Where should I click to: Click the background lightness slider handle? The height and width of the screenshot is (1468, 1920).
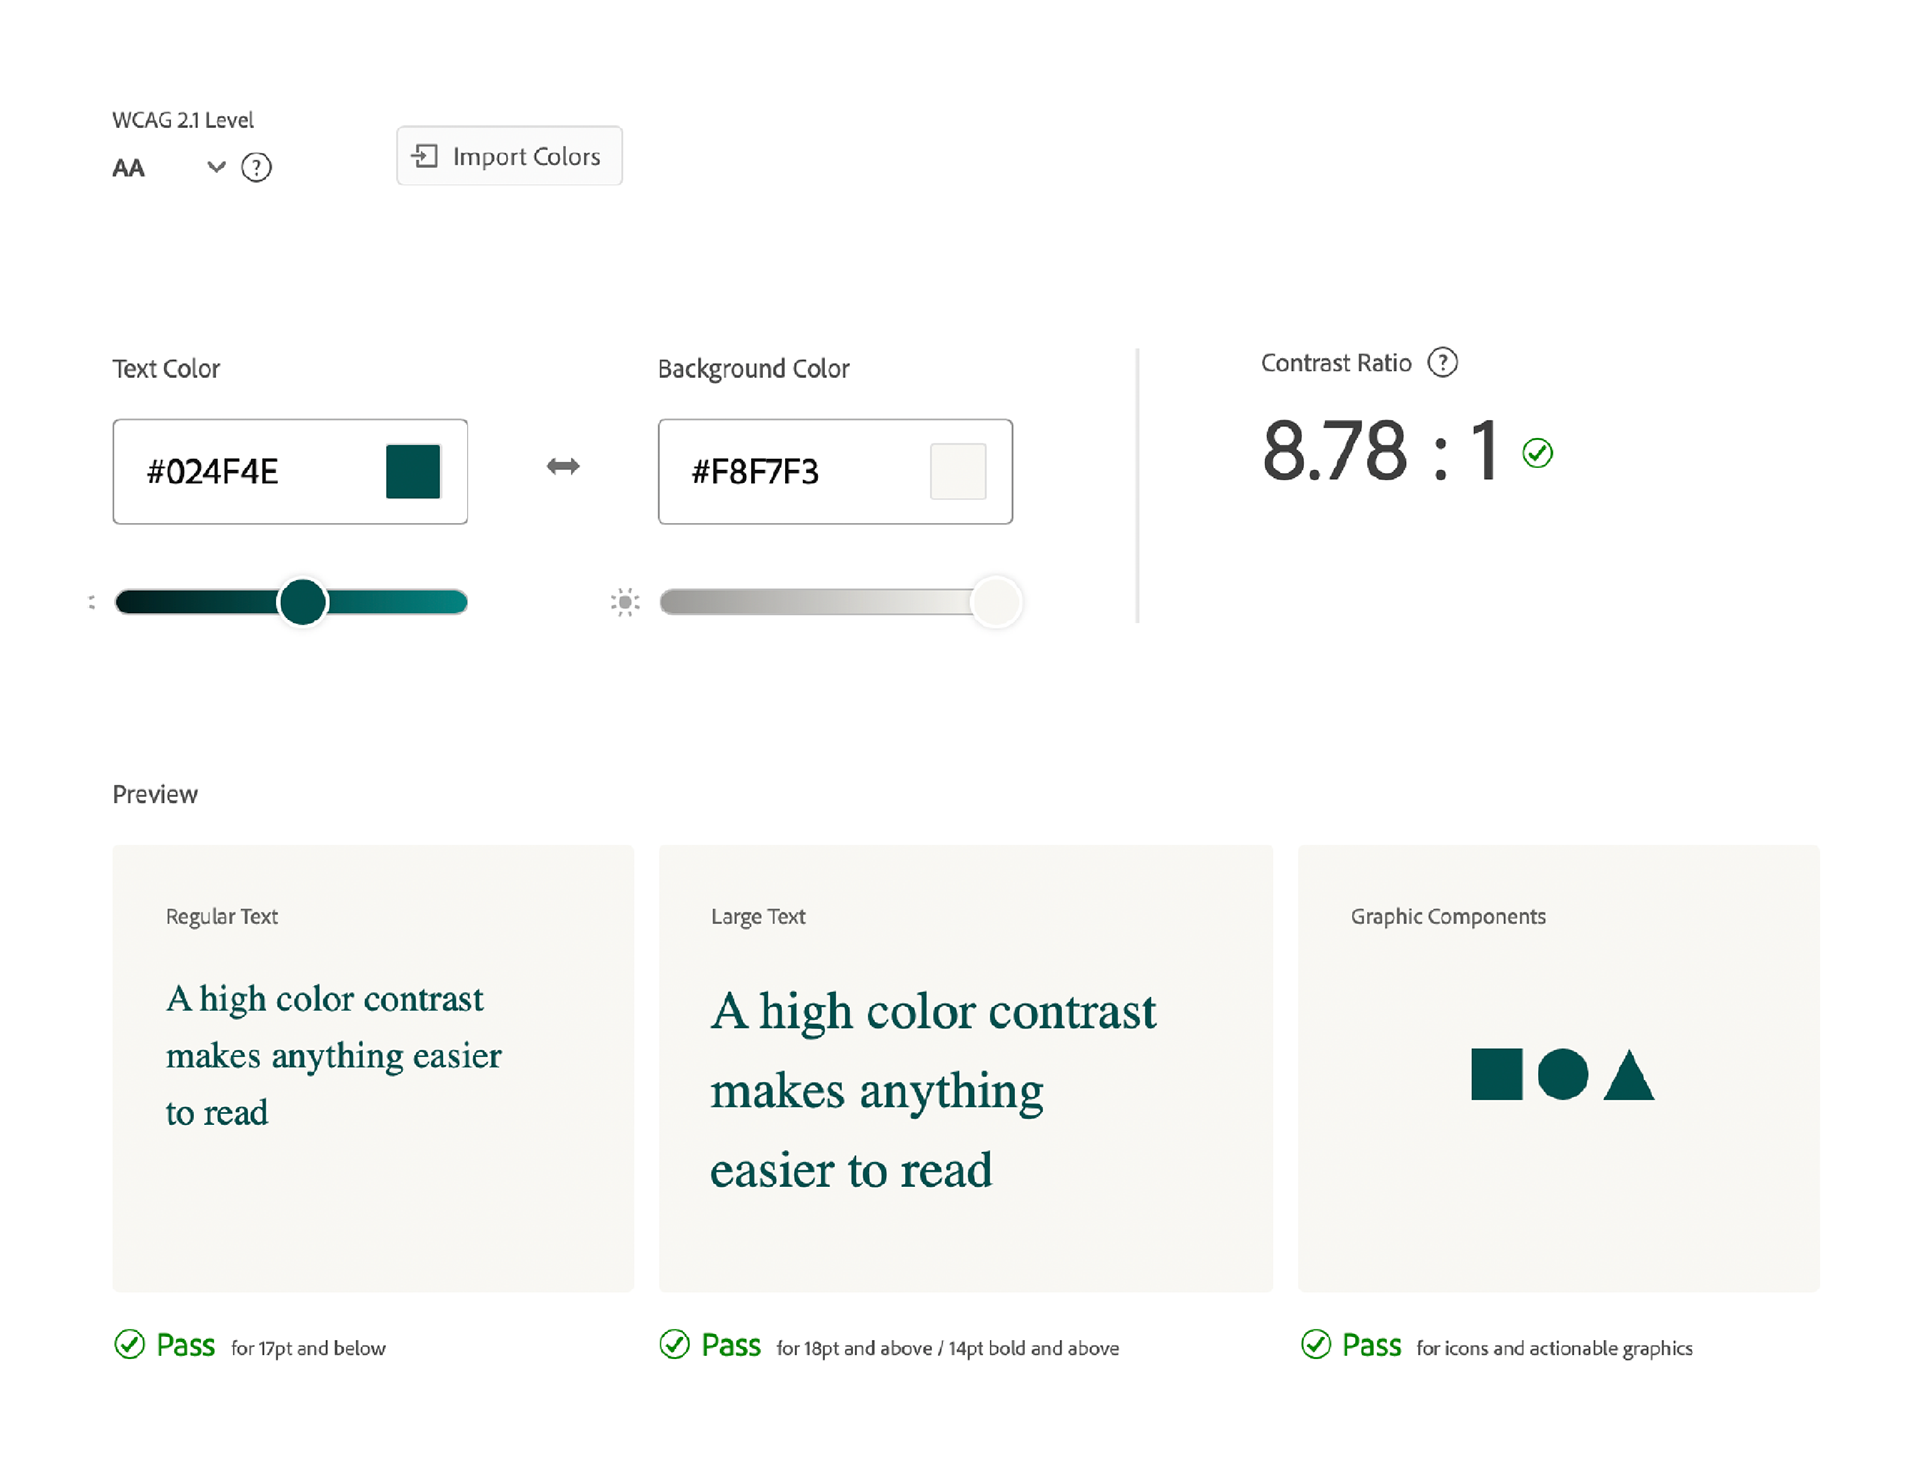(x=996, y=602)
